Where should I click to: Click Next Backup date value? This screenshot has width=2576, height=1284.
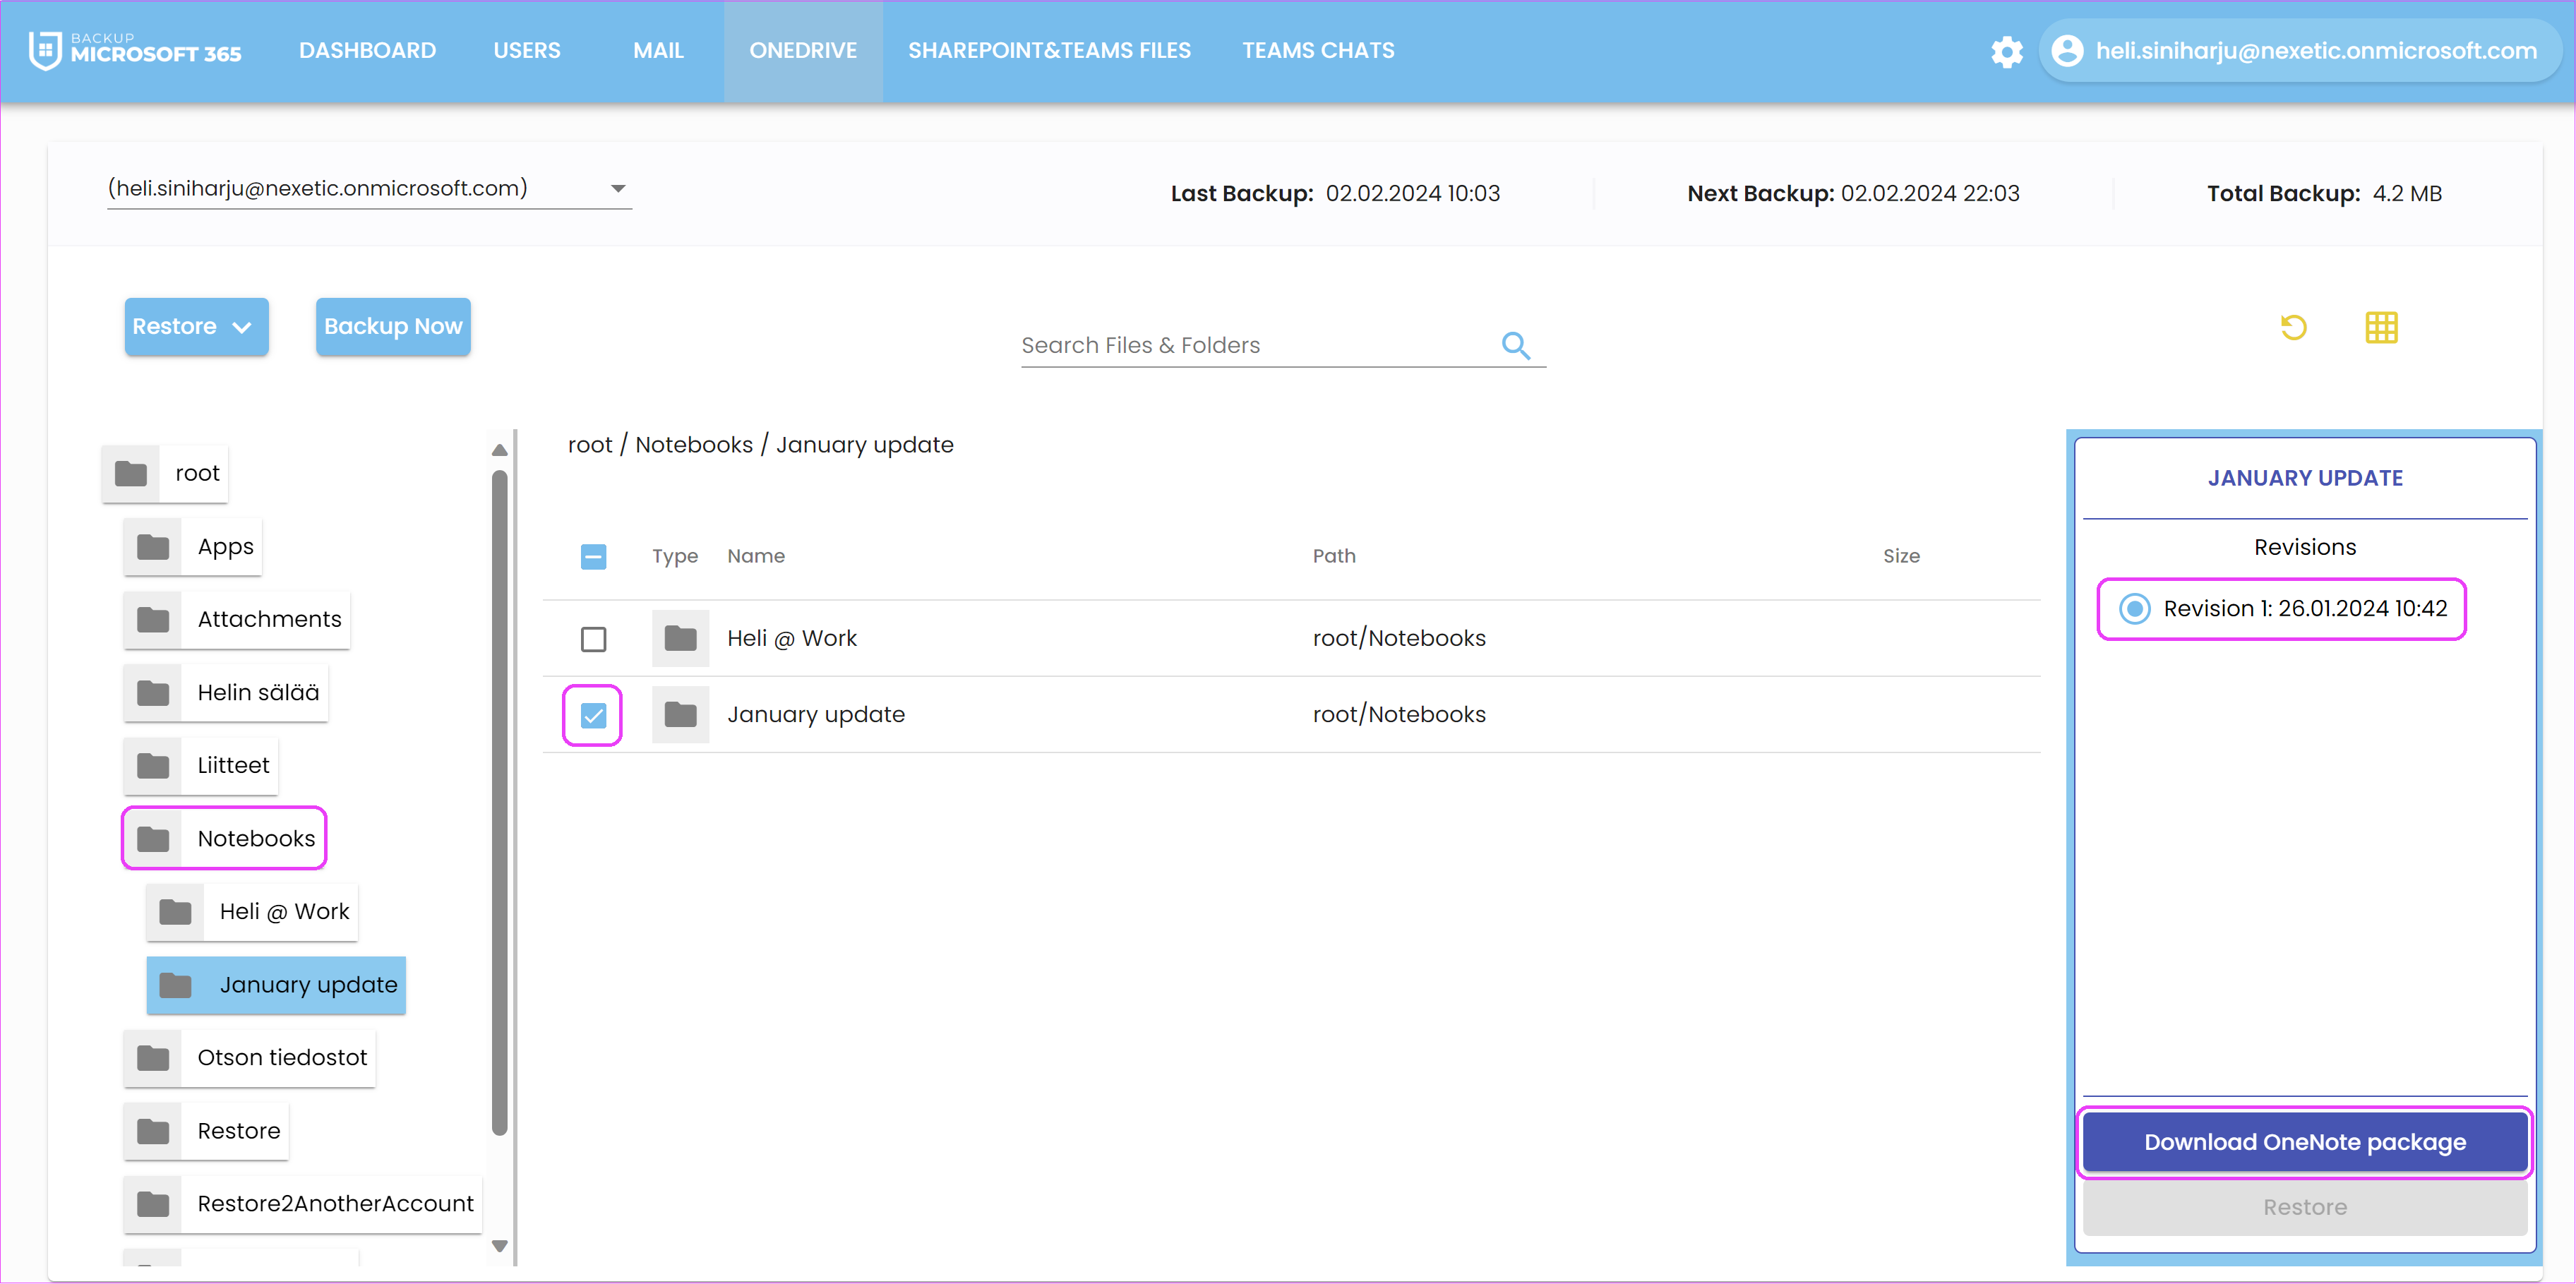(1929, 193)
